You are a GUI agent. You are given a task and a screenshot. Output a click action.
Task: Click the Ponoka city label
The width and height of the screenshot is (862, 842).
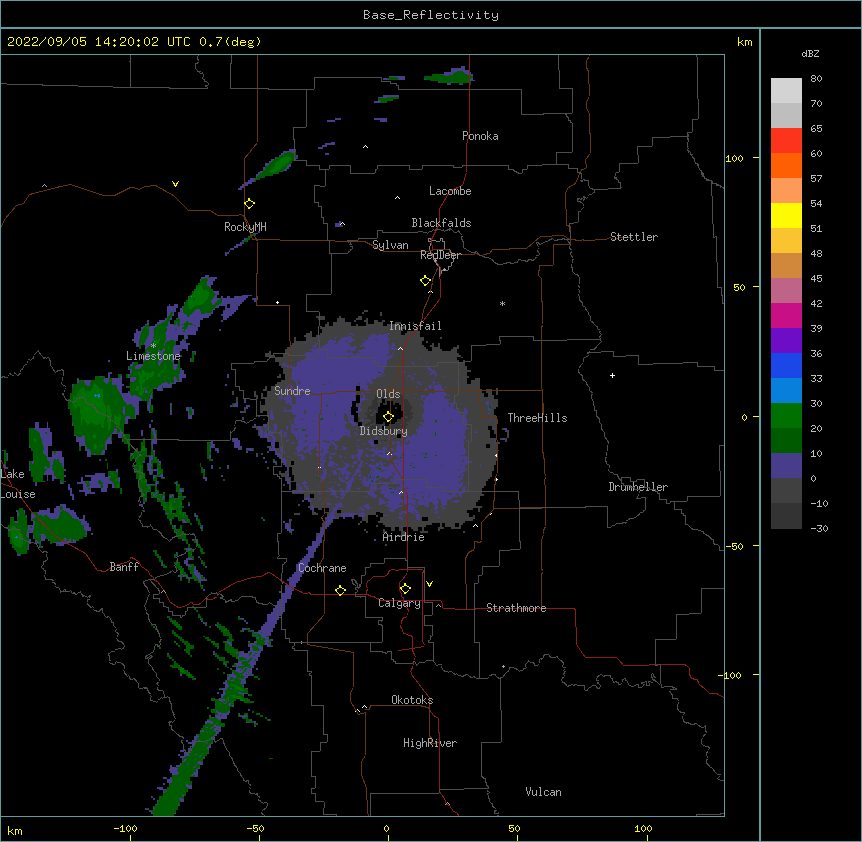pos(480,136)
